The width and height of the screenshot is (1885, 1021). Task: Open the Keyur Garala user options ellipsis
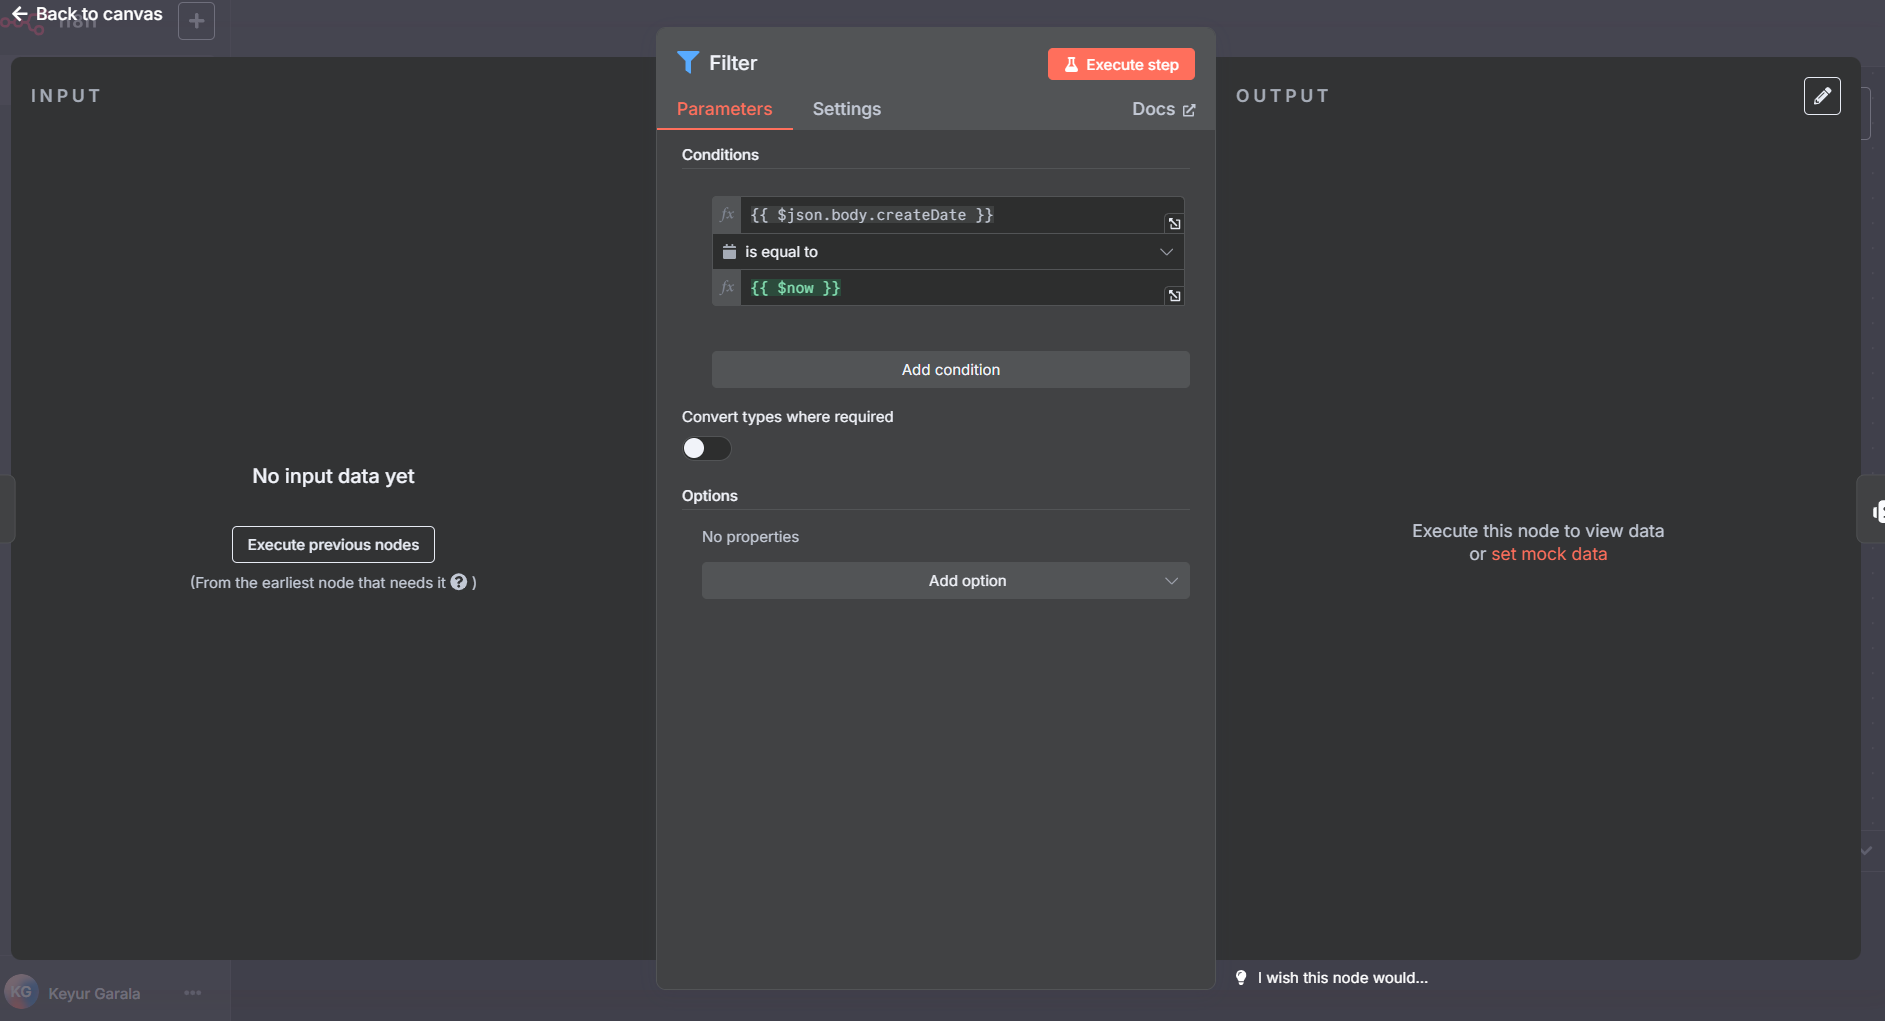coord(193,993)
